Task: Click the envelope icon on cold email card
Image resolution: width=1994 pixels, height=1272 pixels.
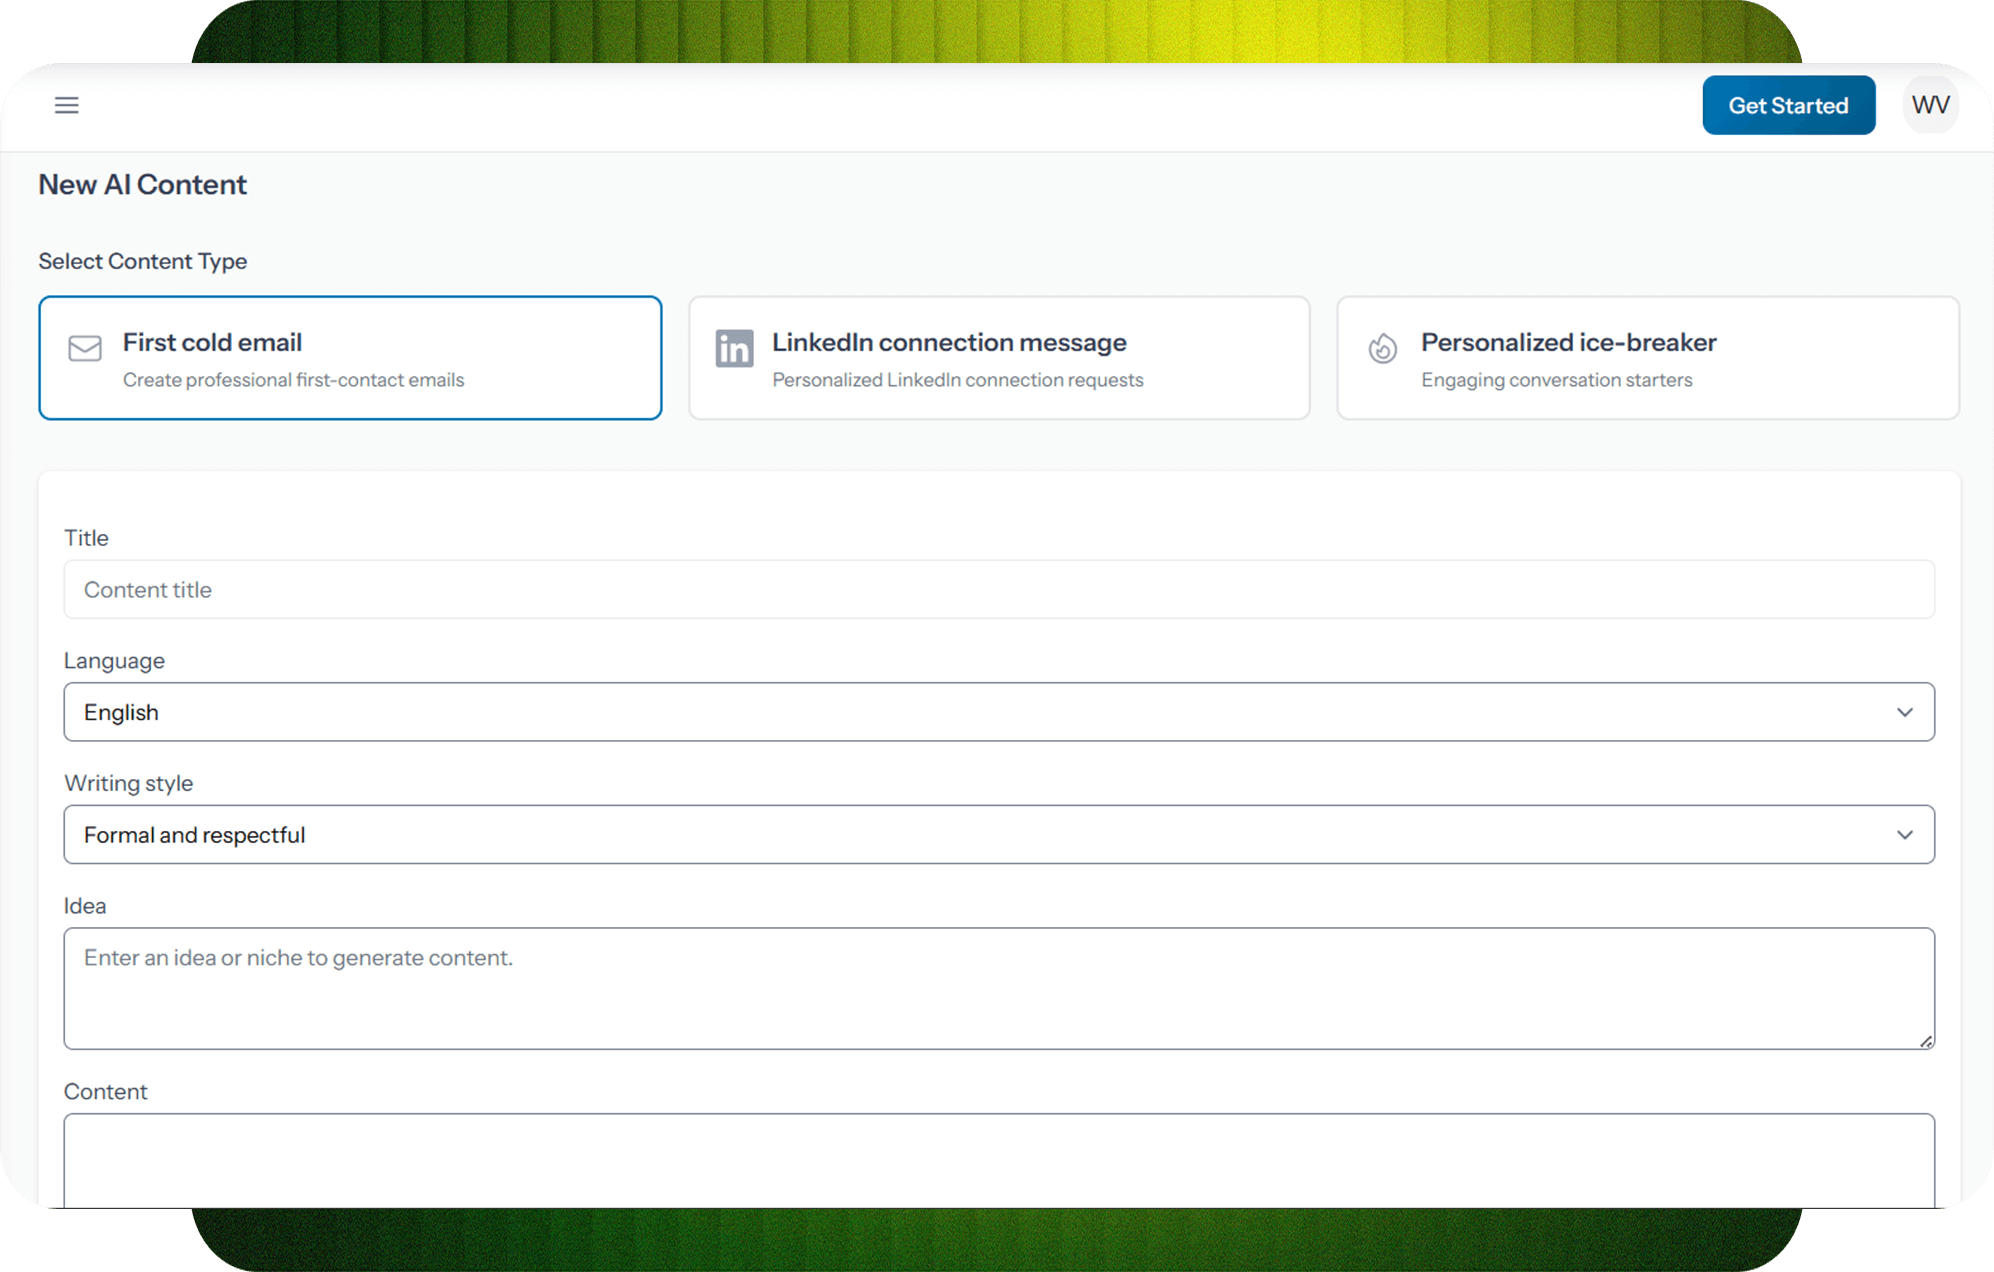Action: tap(85, 348)
